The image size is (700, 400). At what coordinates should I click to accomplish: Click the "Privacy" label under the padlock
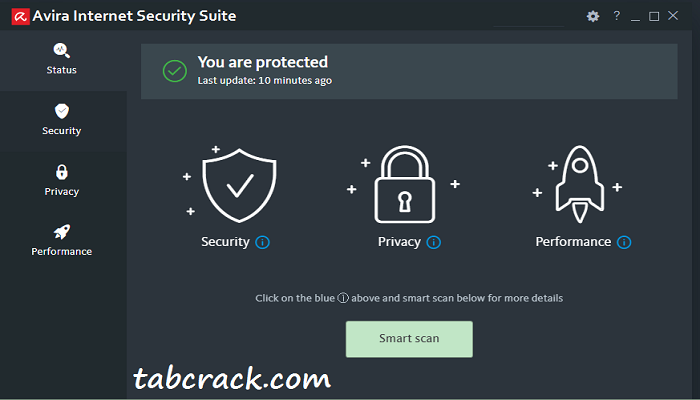pos(399,242)
